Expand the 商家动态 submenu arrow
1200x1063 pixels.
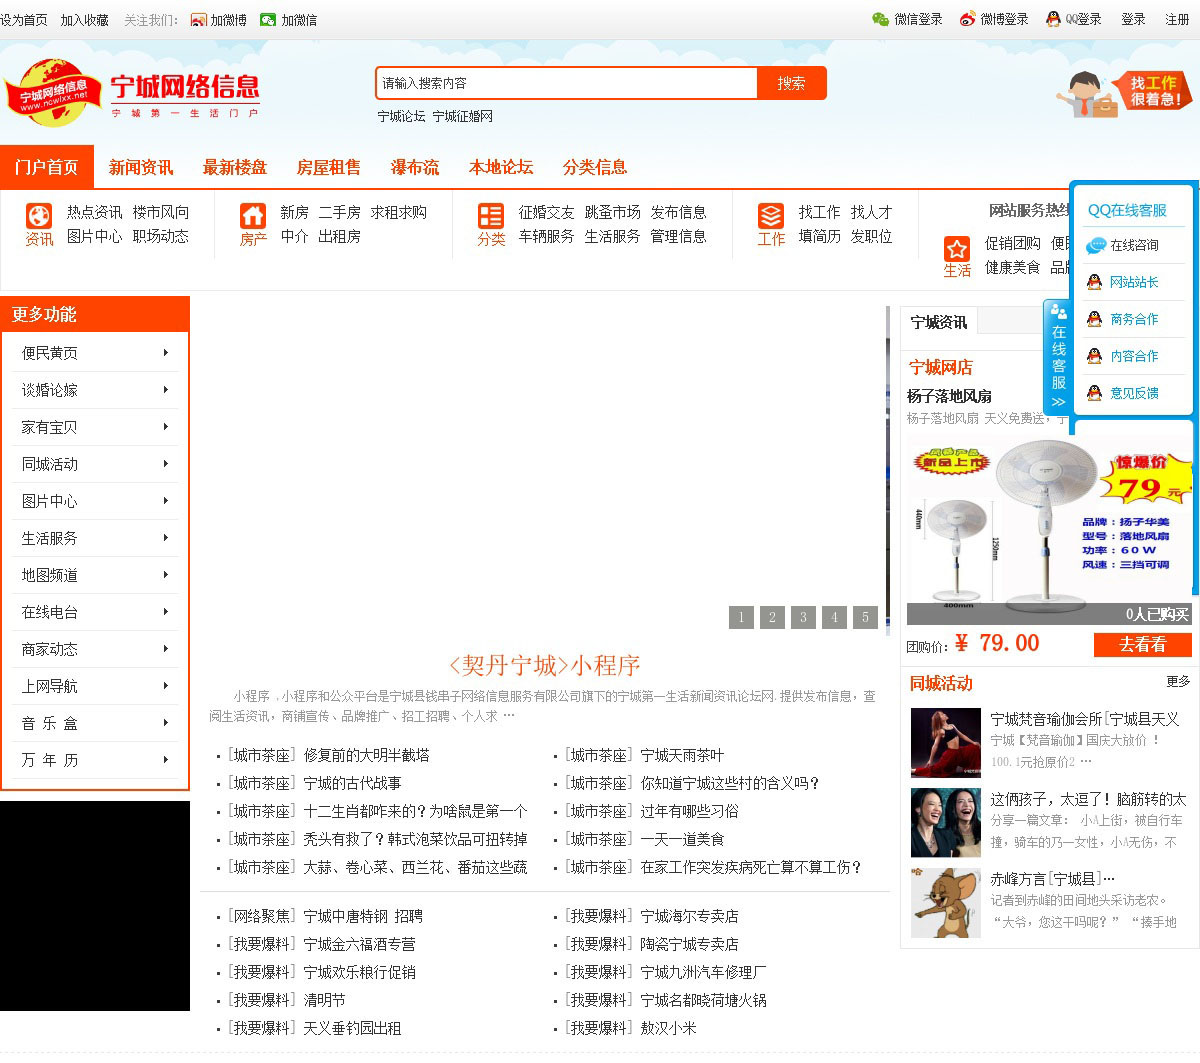(166, 649)
